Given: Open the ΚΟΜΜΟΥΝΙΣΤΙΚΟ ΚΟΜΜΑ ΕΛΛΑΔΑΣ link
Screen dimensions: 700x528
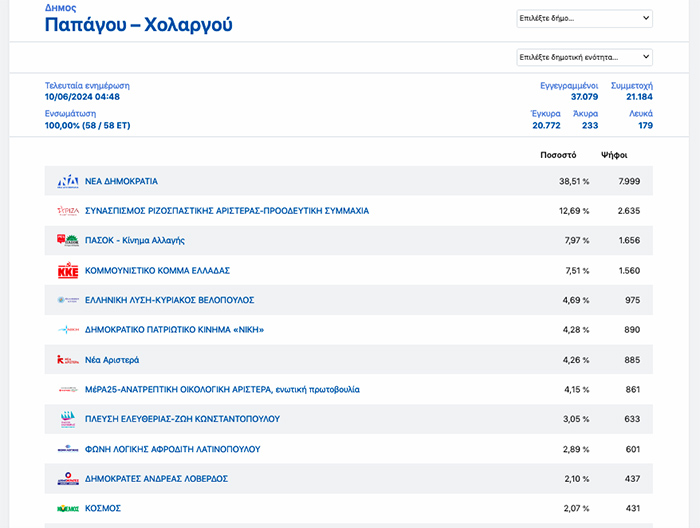Looking at the screenshot, I should (158, 271).
